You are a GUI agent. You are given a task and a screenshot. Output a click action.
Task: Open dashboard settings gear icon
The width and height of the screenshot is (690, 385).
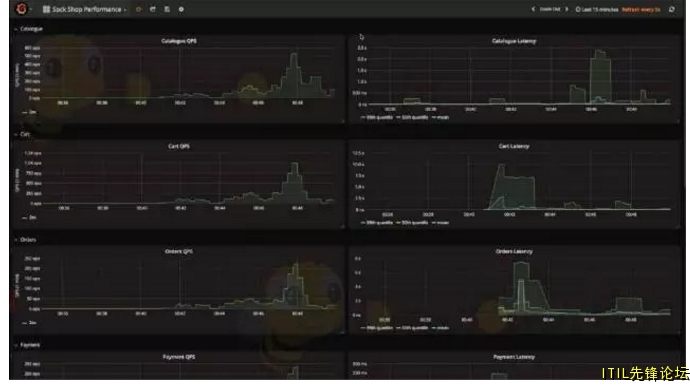coord(181,9)
